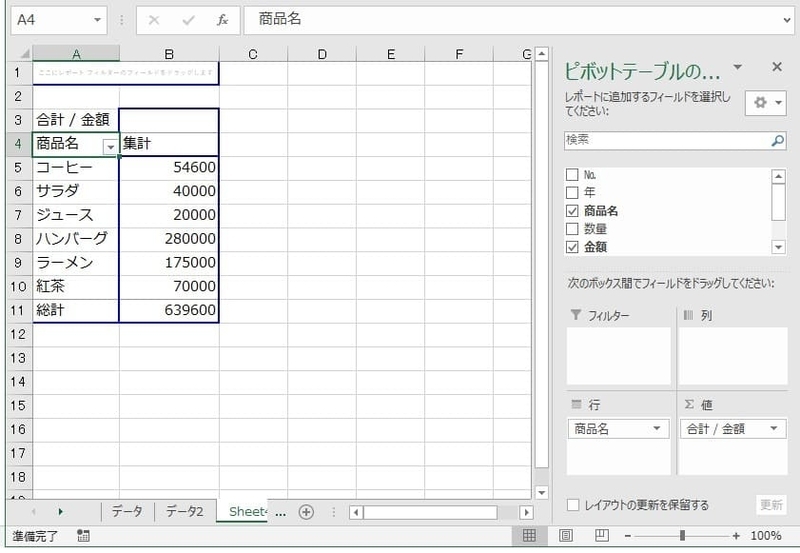Uncheck the 商品名 field checkbox
The width and height of the screenshot is (800, 553).
point(572,211)
